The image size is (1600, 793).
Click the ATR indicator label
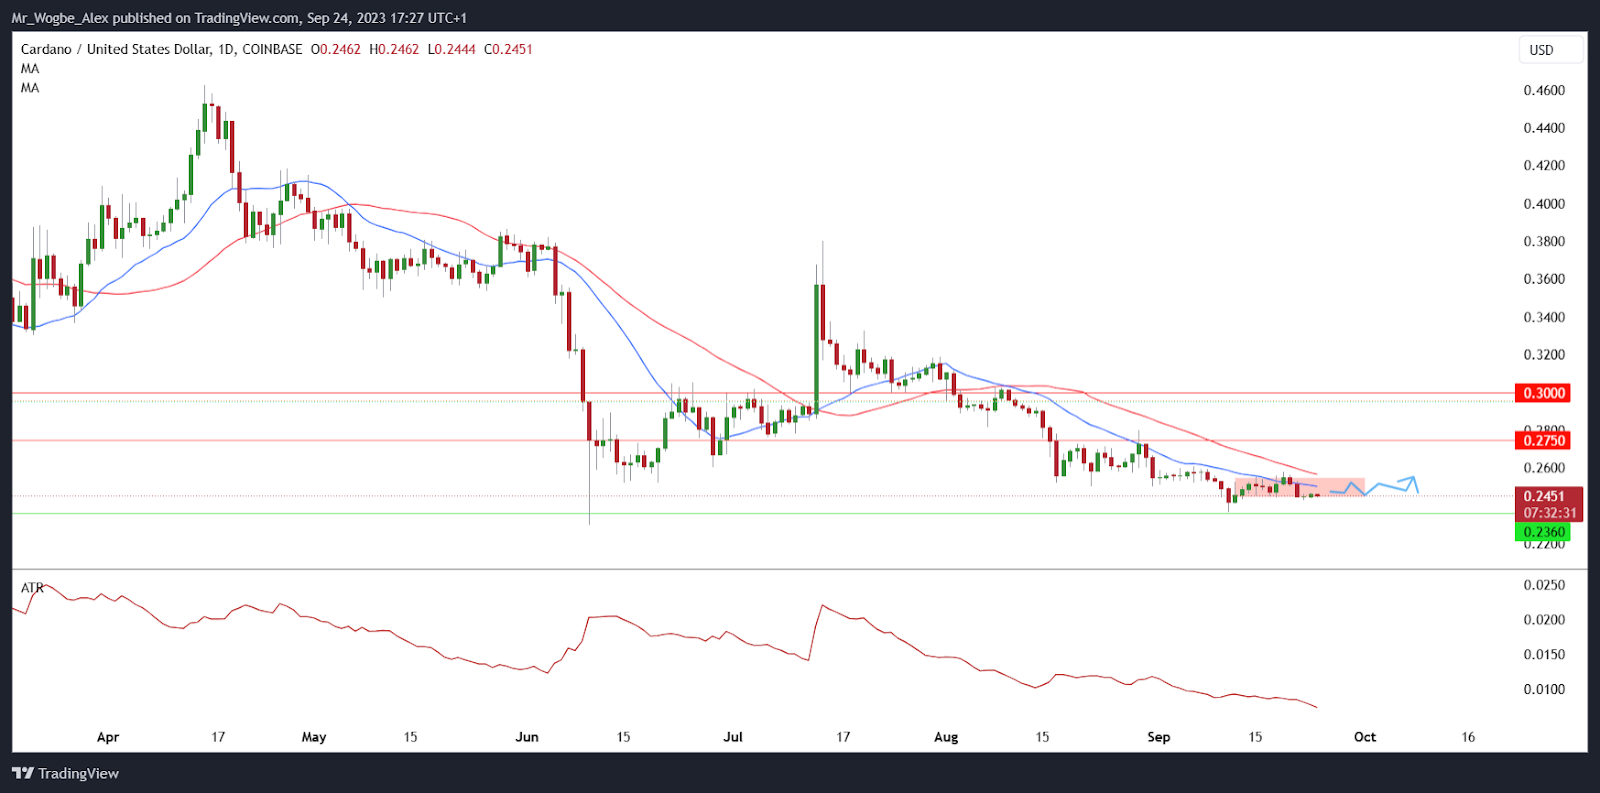coord(32,588)
